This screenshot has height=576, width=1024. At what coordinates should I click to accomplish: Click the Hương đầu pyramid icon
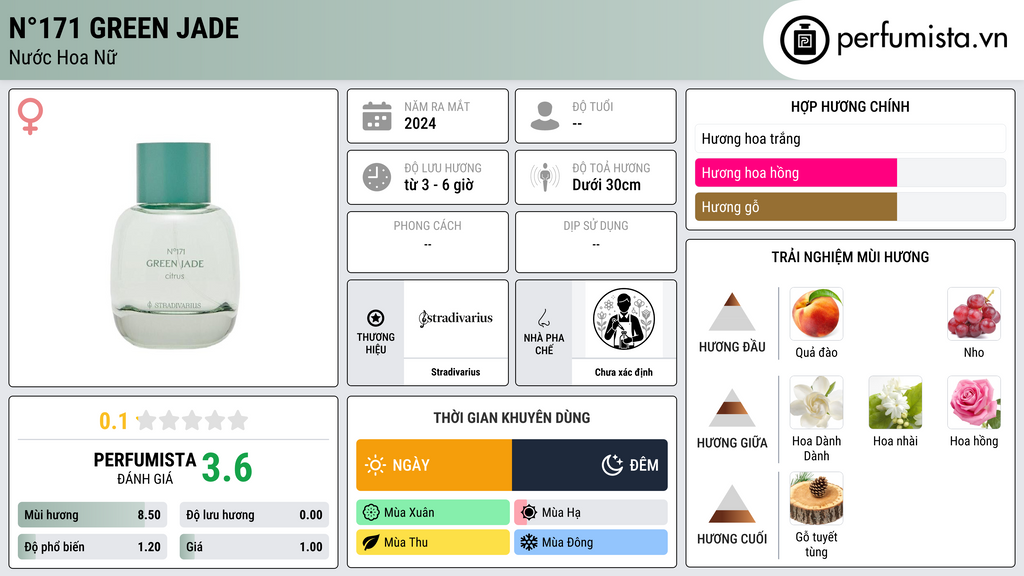click(732, 312)
